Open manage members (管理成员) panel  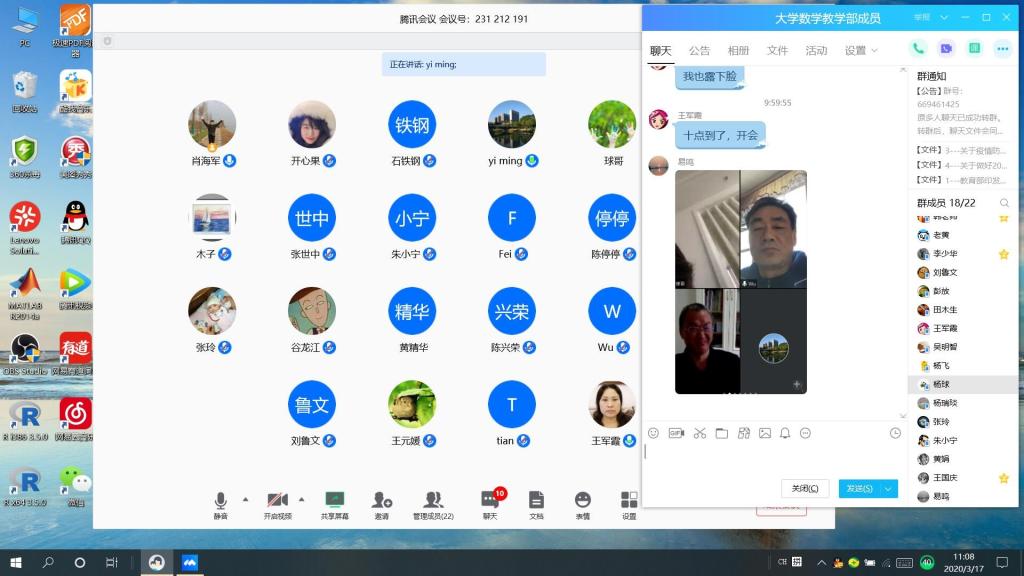click(433, 499)
